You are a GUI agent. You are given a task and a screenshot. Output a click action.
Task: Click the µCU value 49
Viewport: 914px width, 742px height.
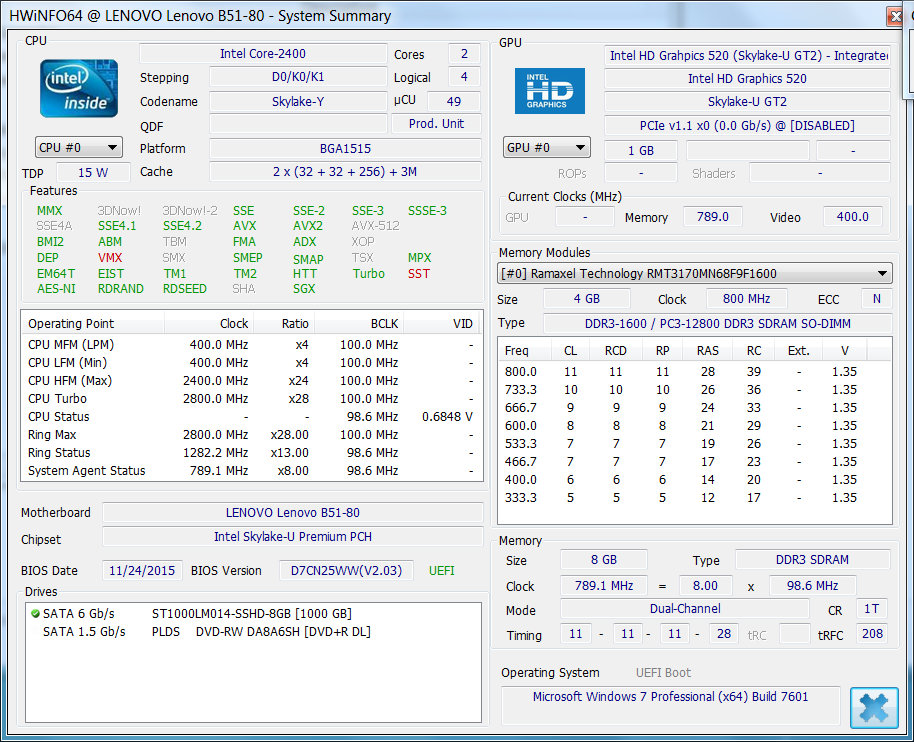pyautogui.click(x=454, y=101)
